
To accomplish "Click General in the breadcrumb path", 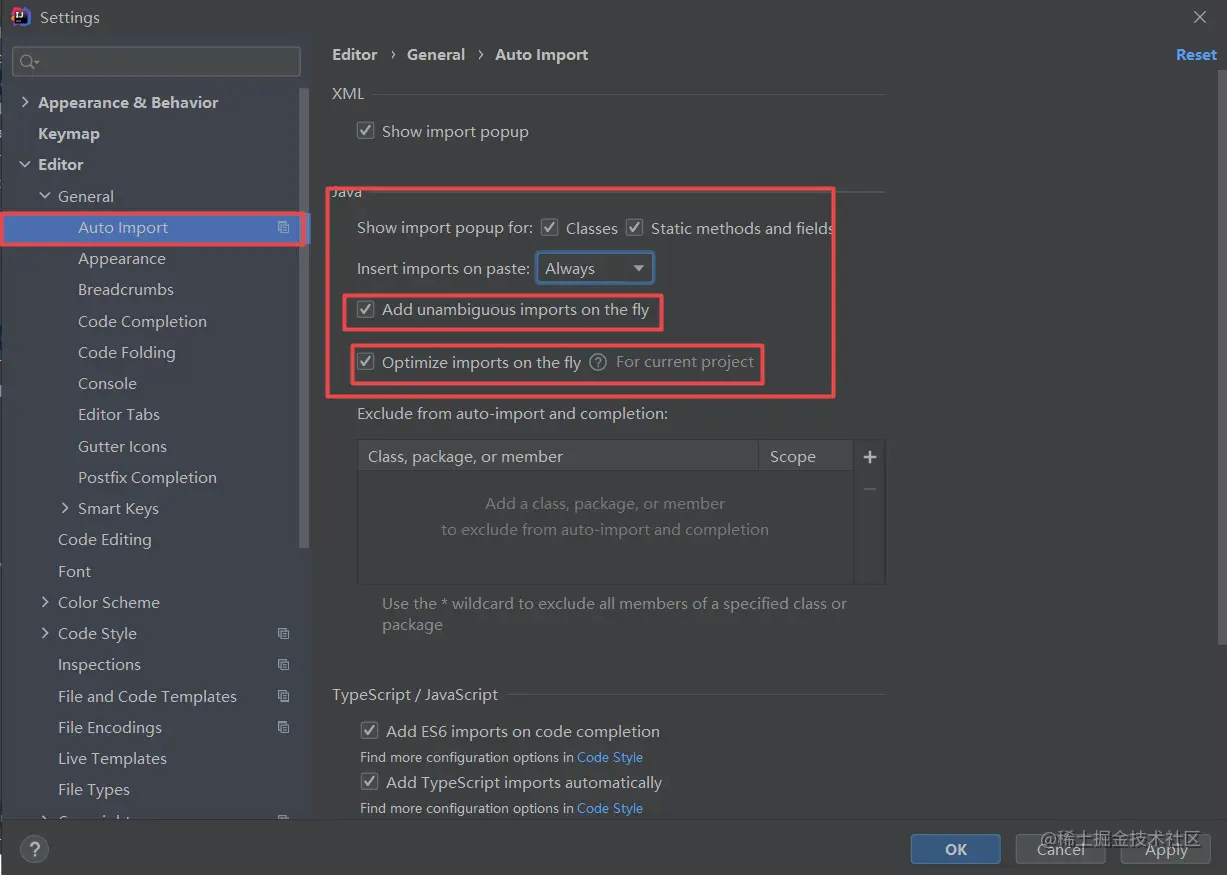I will click(436, 55).
